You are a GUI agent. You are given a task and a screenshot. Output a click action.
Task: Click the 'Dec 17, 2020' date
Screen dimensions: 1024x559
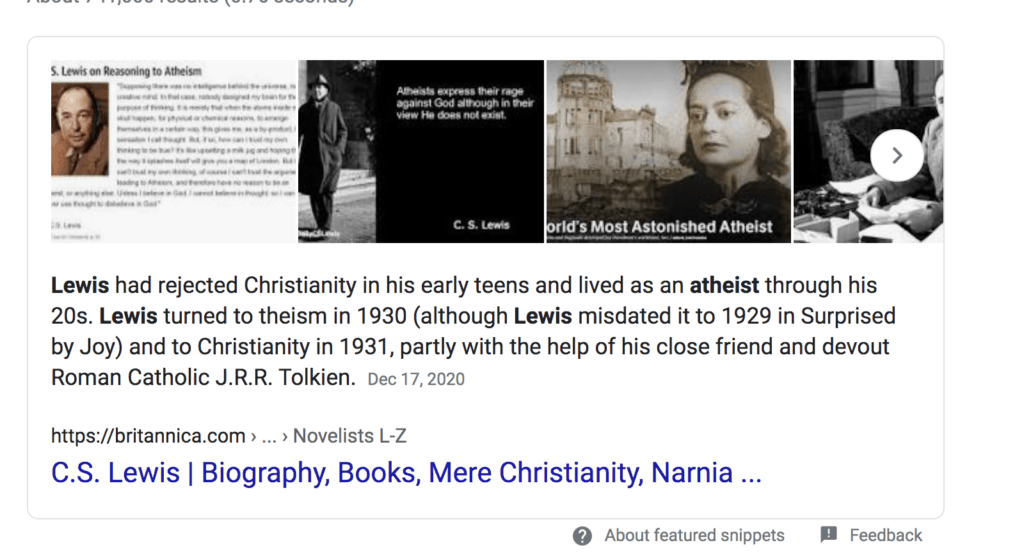click(416, 379)
